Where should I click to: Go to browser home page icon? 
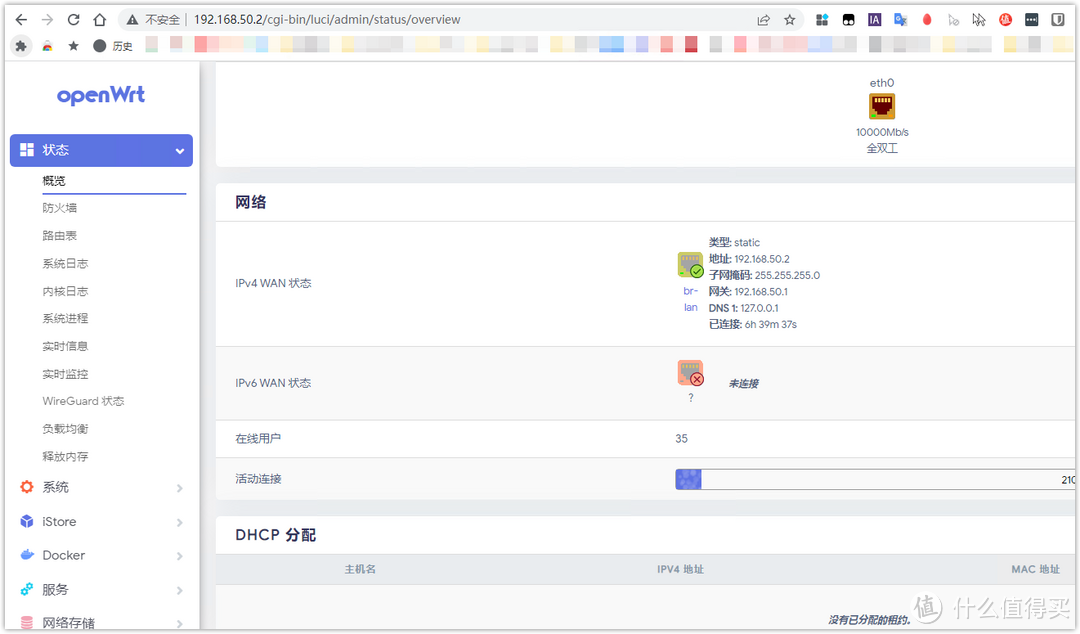(x=99, y=20)
